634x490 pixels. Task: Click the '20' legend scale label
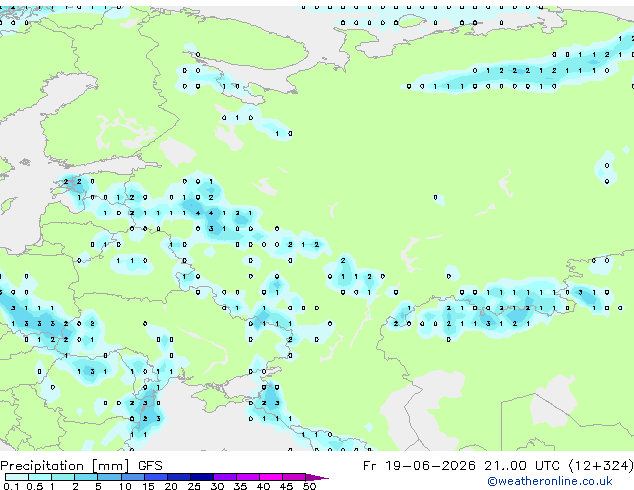click(x=171, y=486)
